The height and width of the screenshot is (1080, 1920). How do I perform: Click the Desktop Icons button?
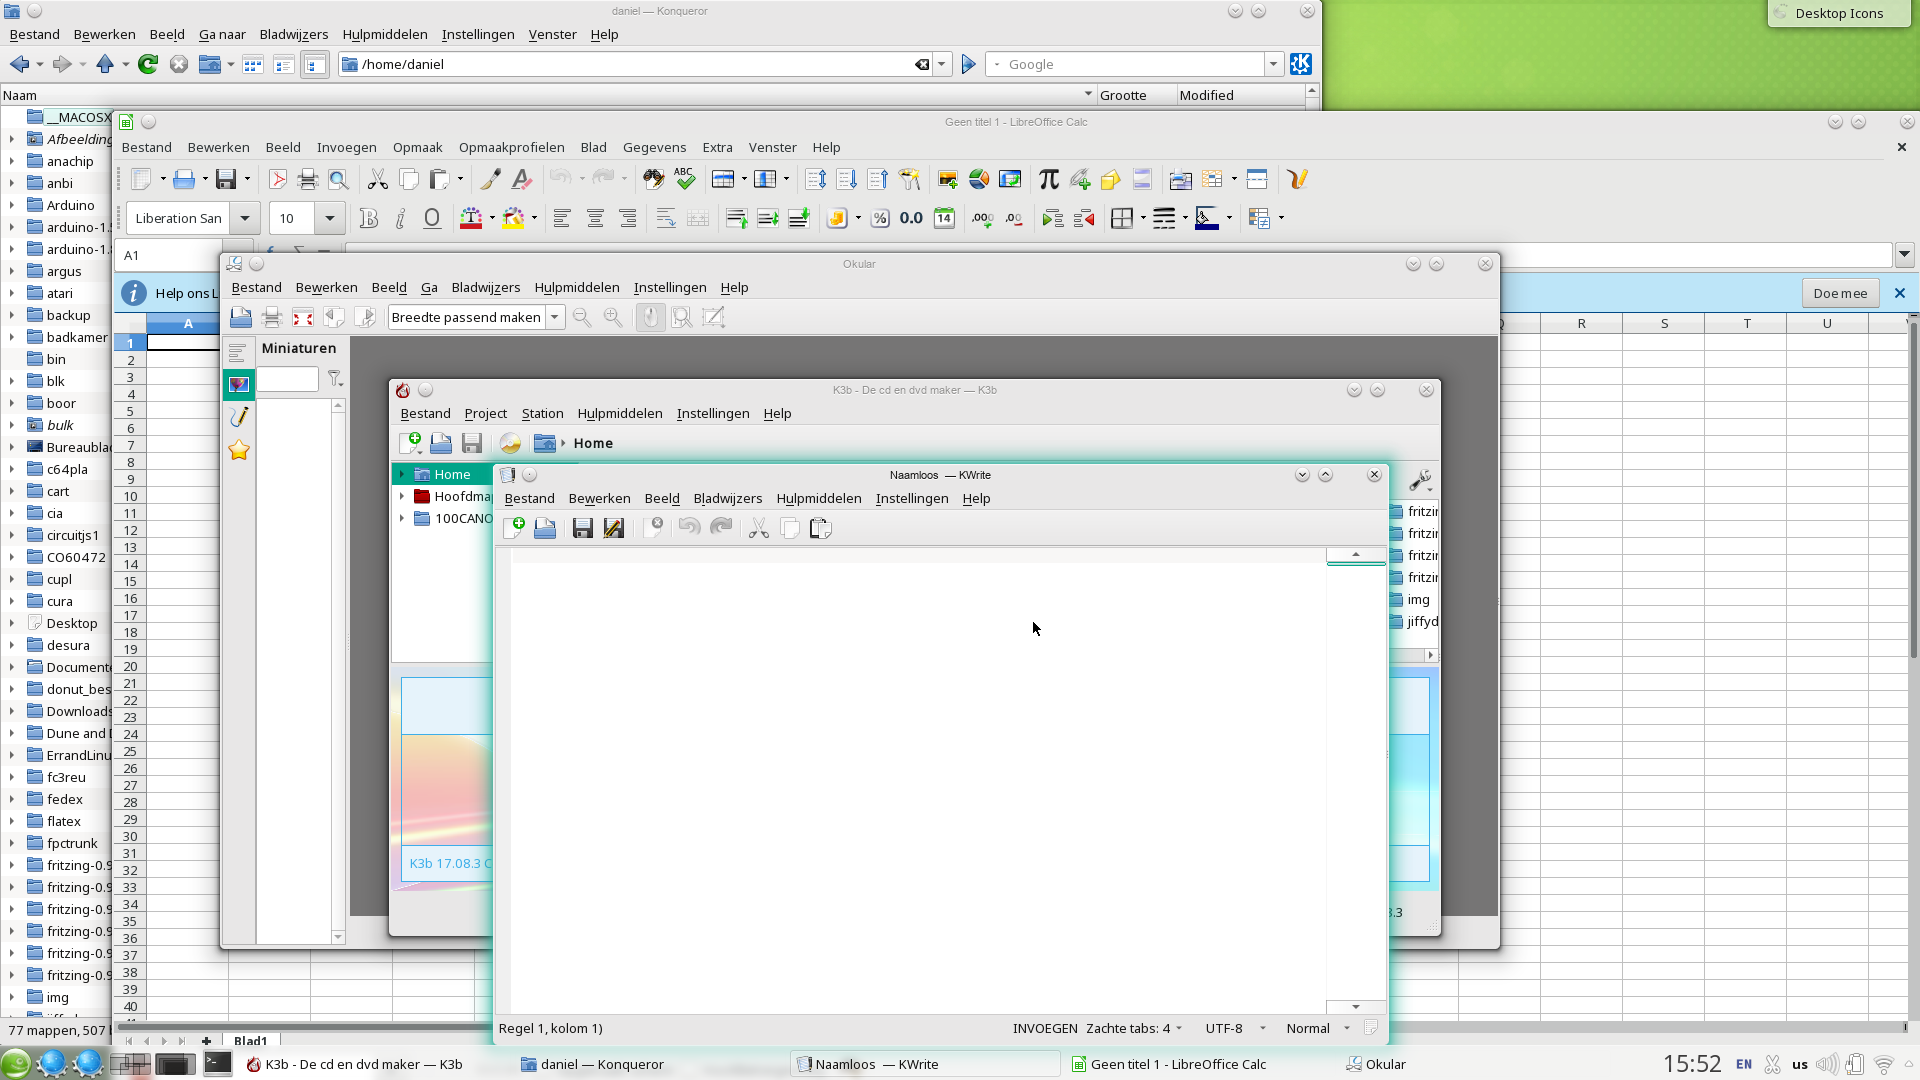tap(1838, 13)
